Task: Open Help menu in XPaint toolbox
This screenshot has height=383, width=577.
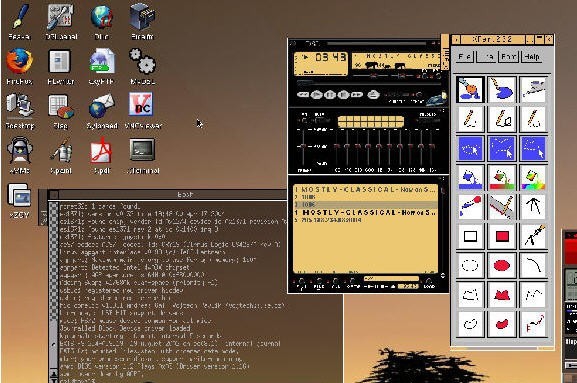Action: pos(532,57)
